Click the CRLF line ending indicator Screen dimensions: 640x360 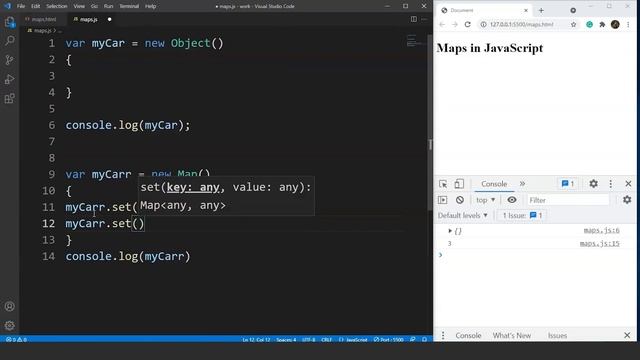point(327,340)
